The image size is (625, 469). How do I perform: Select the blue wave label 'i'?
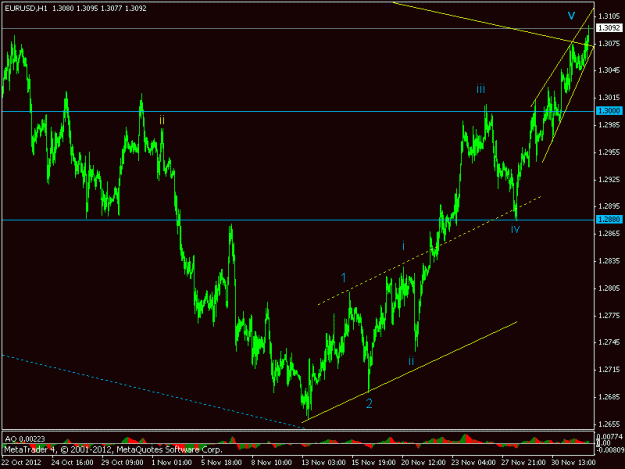(403, 246)
